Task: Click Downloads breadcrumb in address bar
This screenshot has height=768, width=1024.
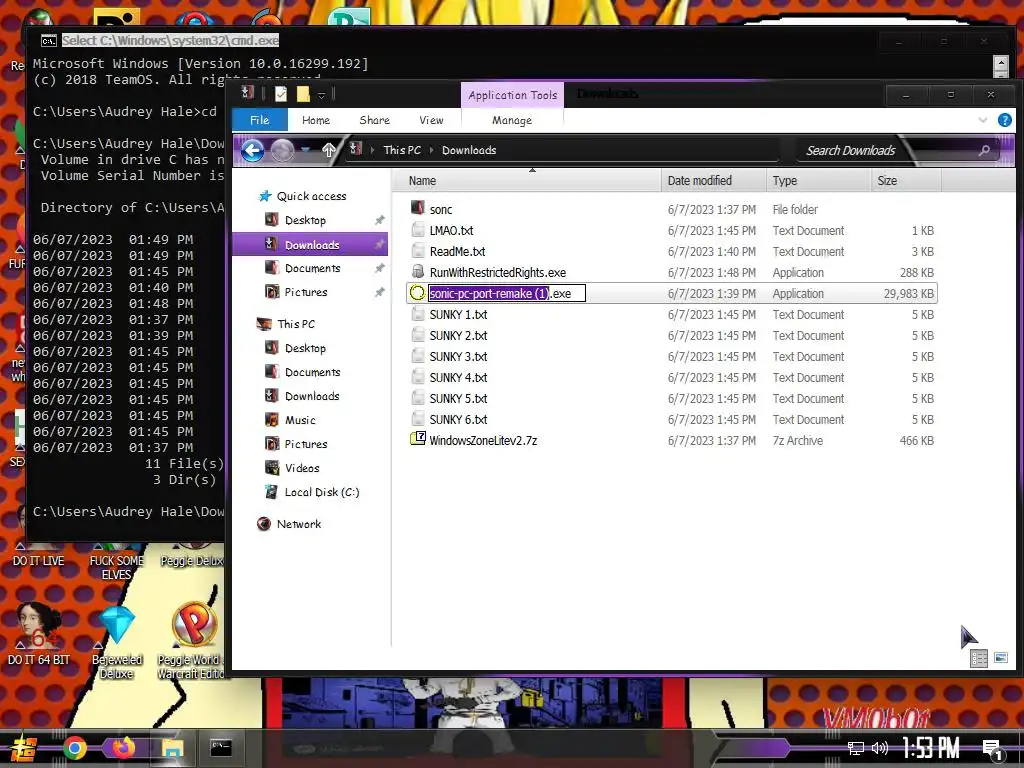Action: click(469, 150)
